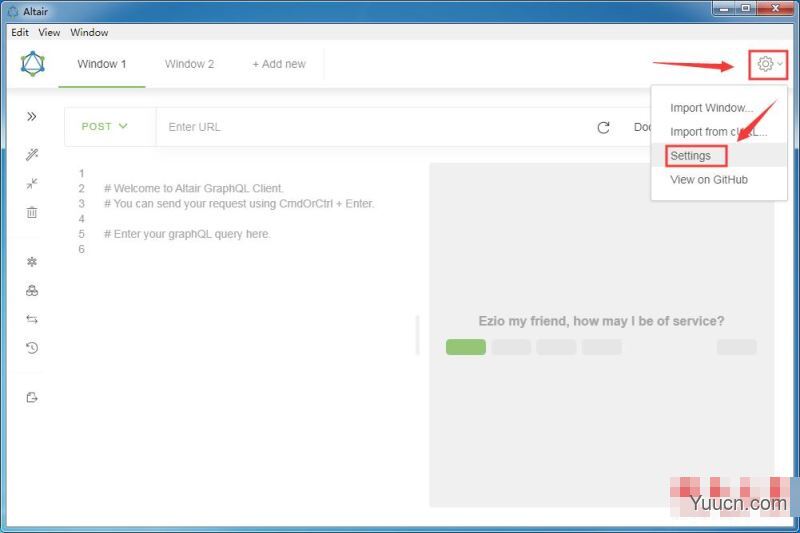
Task: Choose Import Window... from the menu
Action: (x=718, y=108)
